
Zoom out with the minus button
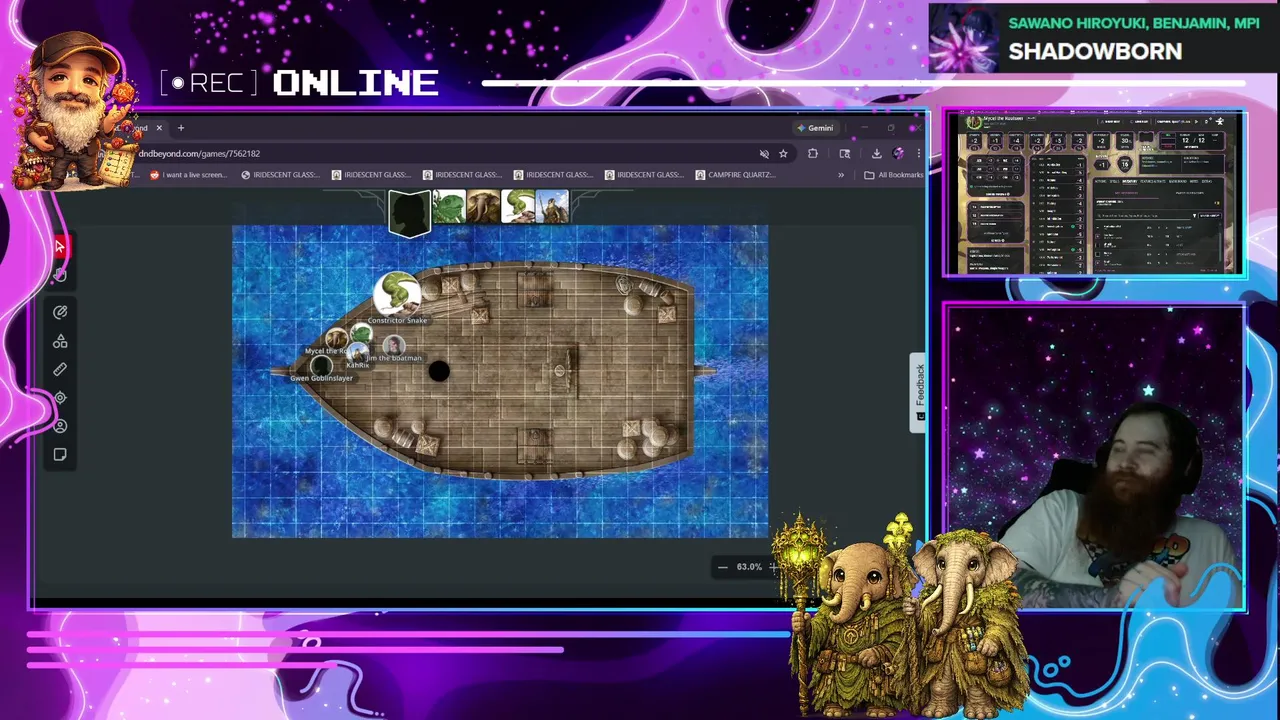tap(723, 567)
